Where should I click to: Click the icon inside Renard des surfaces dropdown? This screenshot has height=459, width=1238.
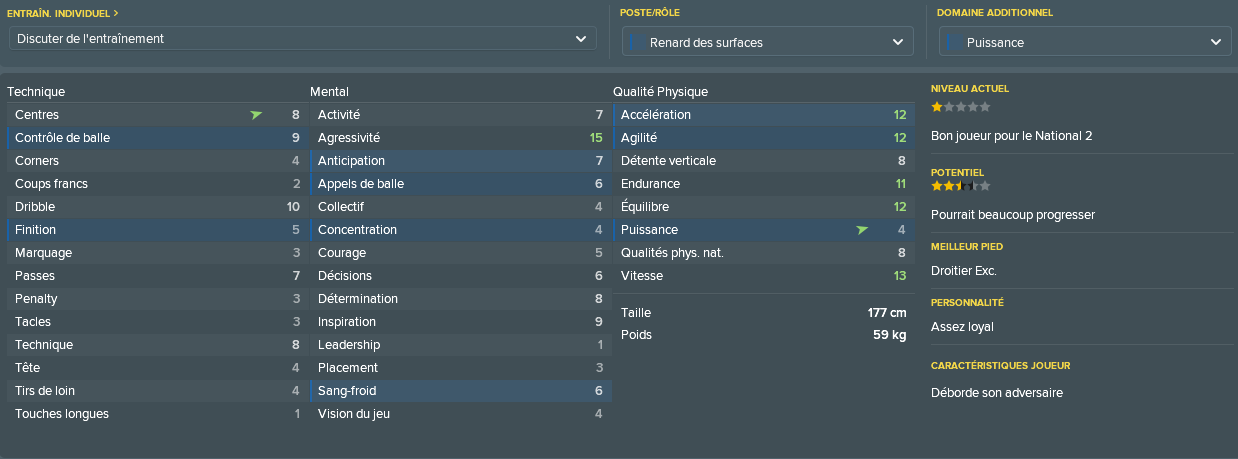(x=636, y=42)
